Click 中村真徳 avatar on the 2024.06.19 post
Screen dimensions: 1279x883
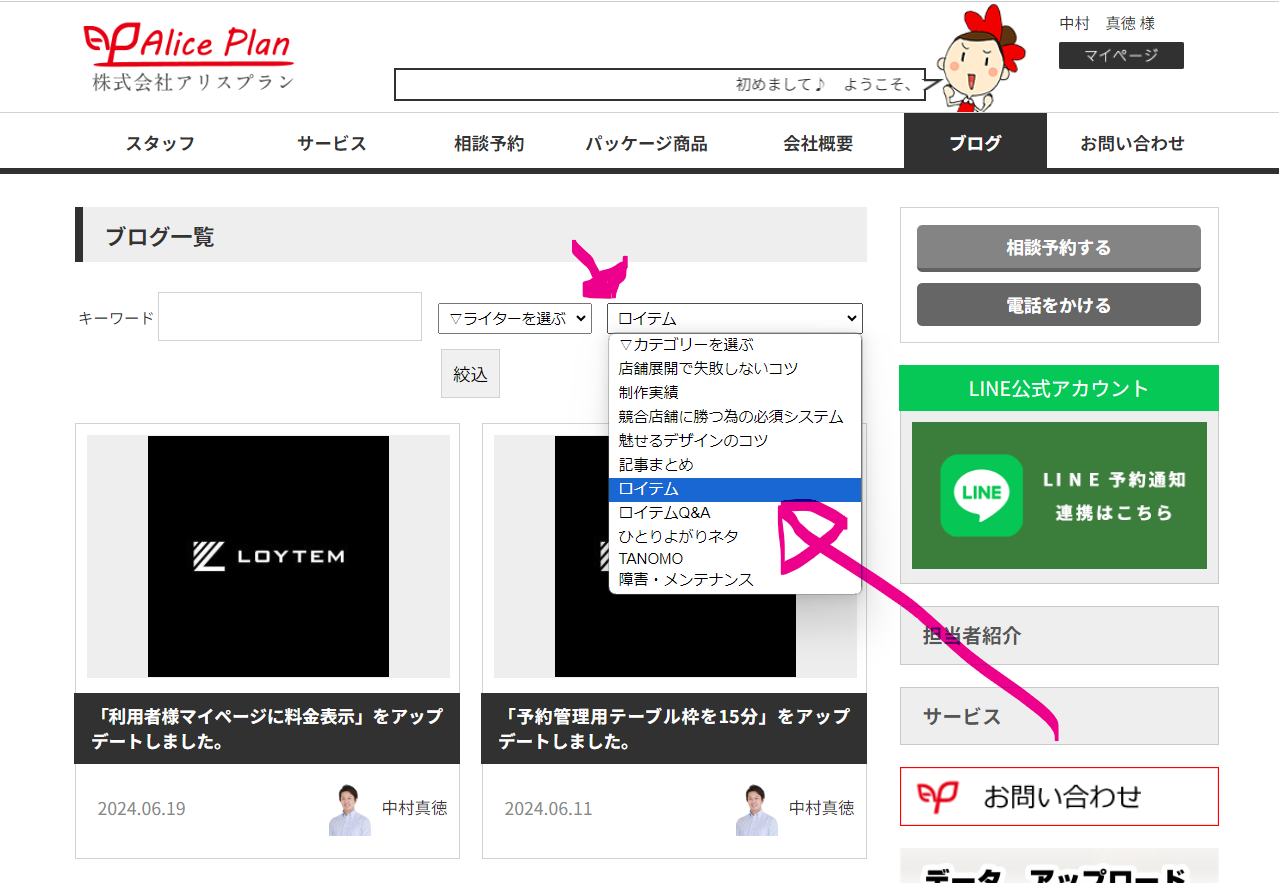pyautogui.click(x=350, y=809)
